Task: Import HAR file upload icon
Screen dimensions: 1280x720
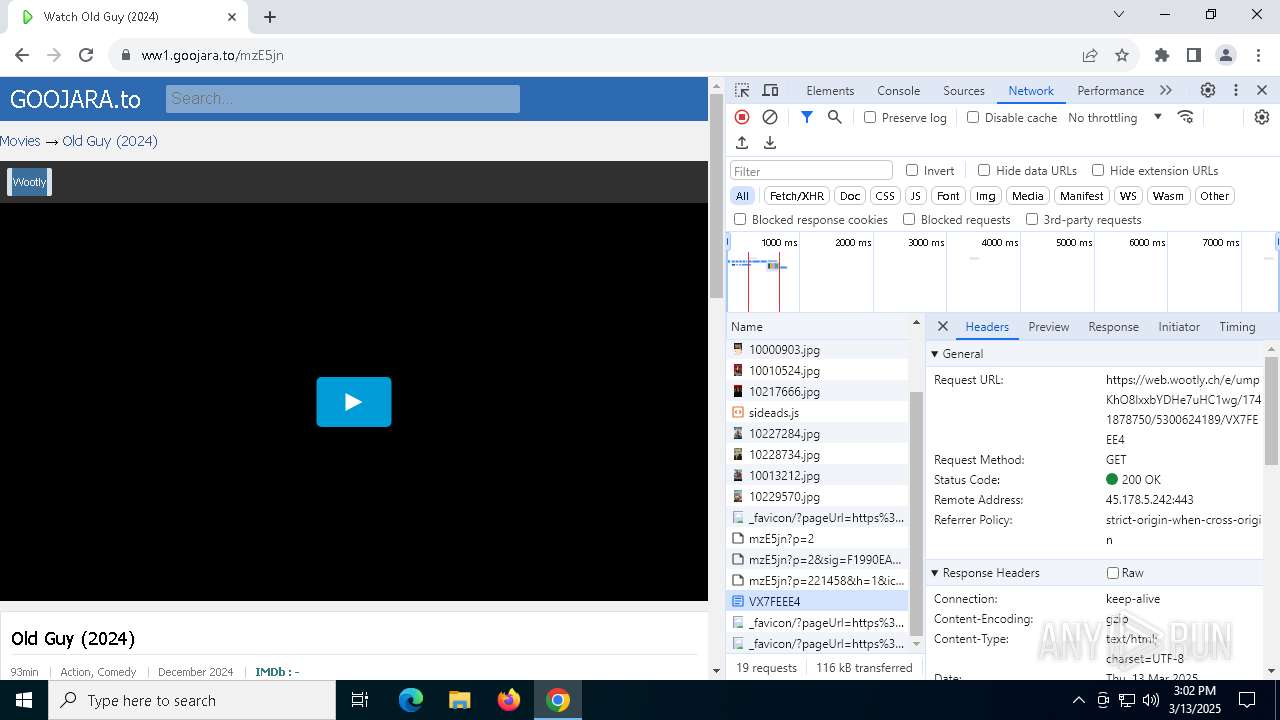Action: pos(742,143)
